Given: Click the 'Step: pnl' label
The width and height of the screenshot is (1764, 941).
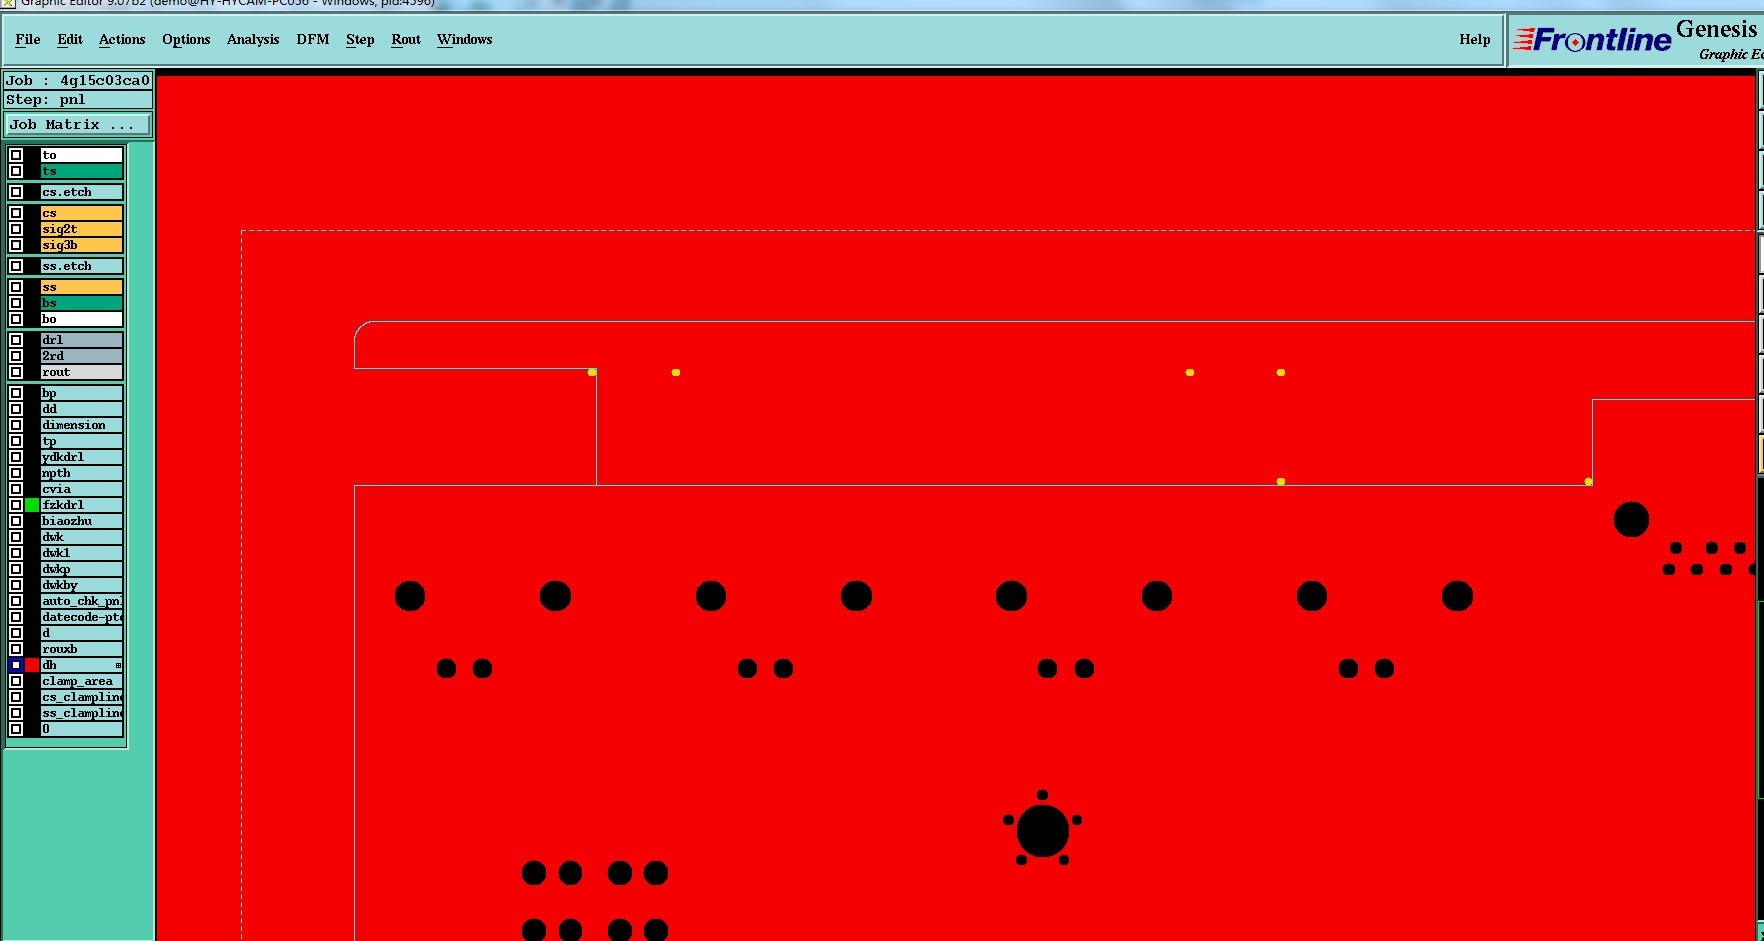Looking at the screenshot, I should (x=78, y=100).
